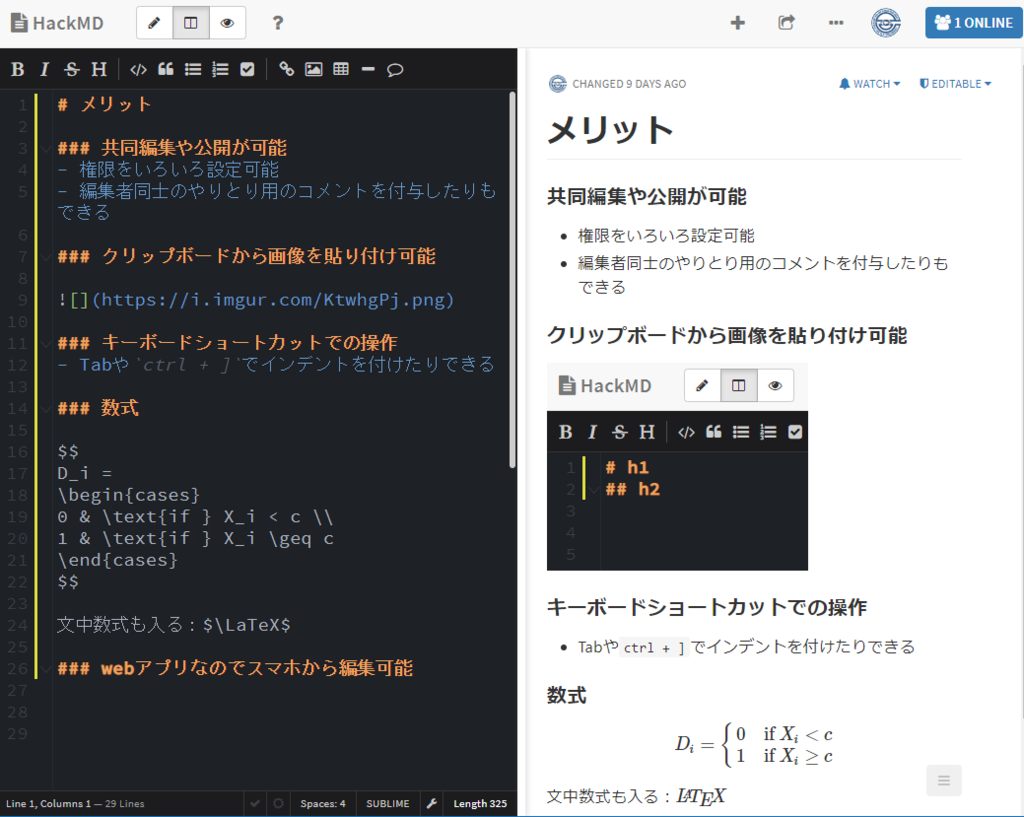Click the editor vertical scrollbar
1024x817 pixels.
(x=512, y=280)
